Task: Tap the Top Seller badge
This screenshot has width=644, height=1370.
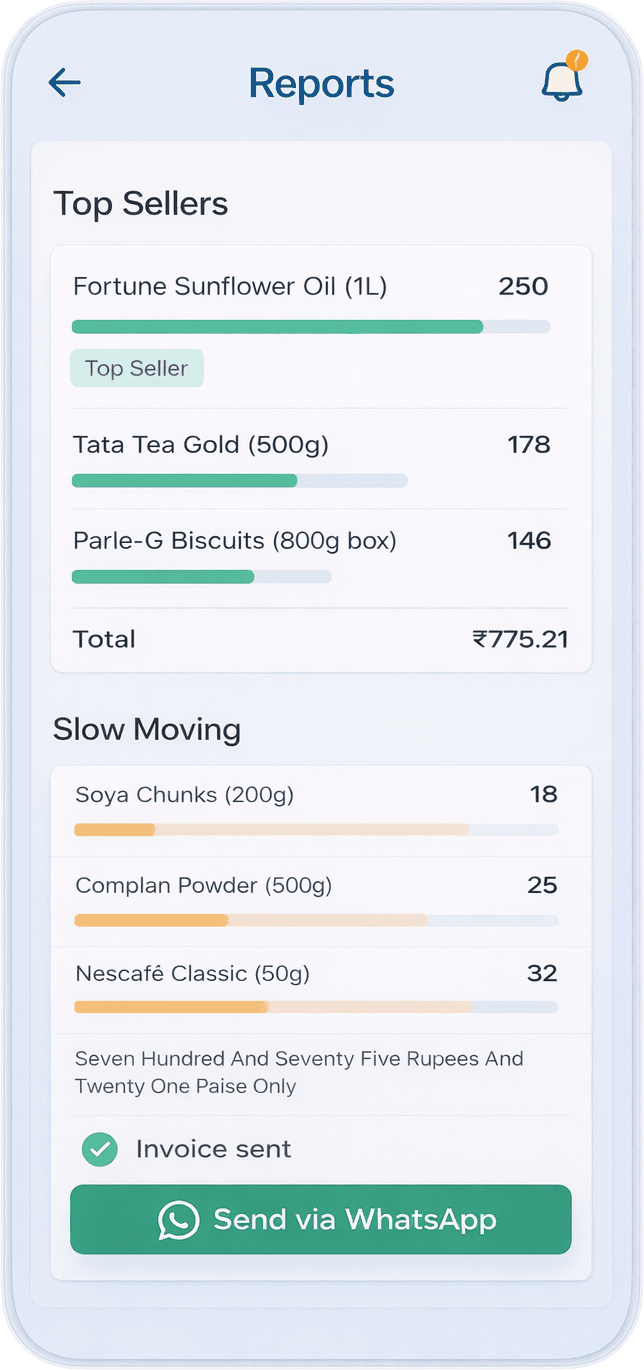Action: 137,368
